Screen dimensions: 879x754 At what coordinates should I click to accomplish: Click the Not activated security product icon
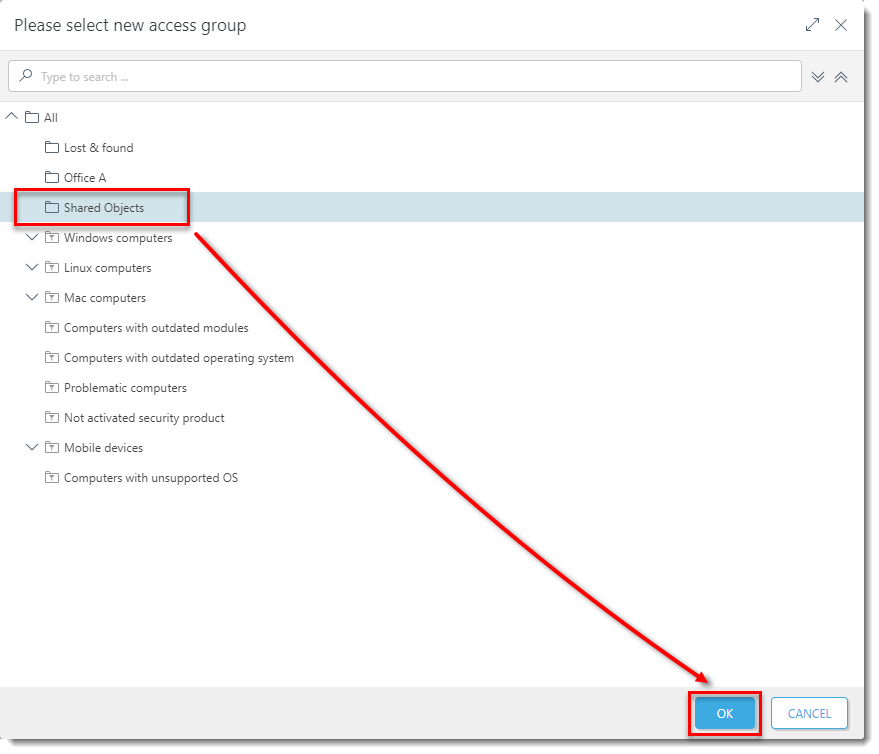click(x=52, y=418)
